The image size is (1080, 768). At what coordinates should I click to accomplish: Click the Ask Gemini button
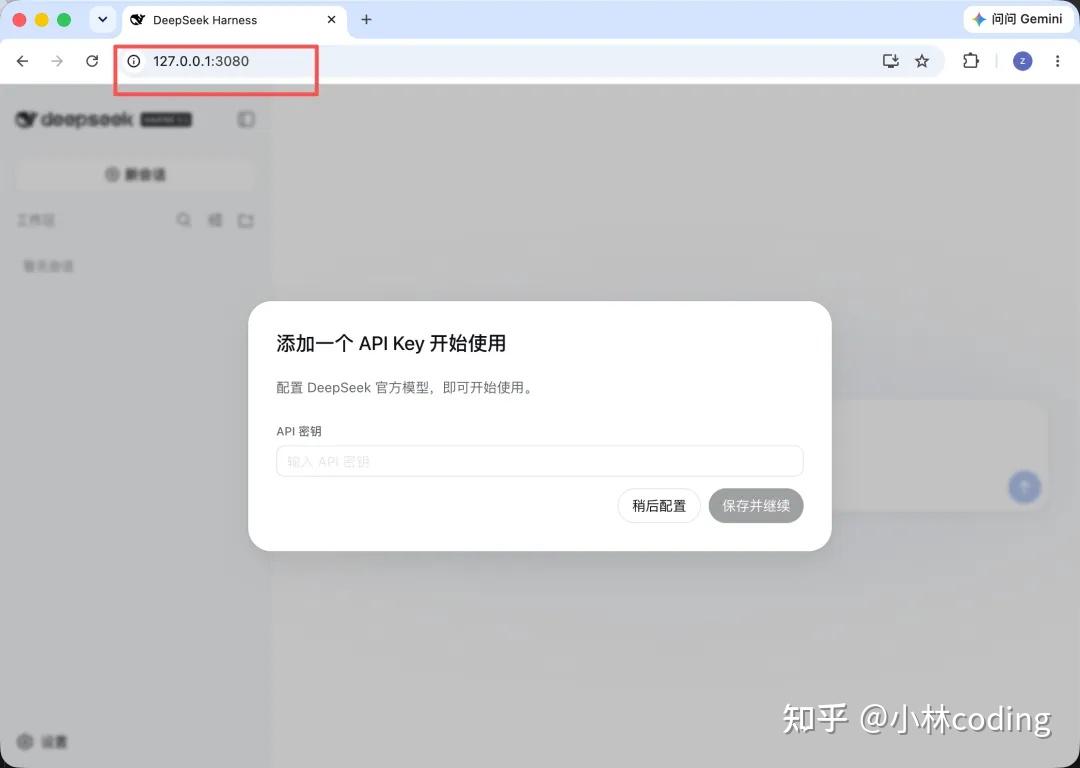click(x=1019, y=19)
